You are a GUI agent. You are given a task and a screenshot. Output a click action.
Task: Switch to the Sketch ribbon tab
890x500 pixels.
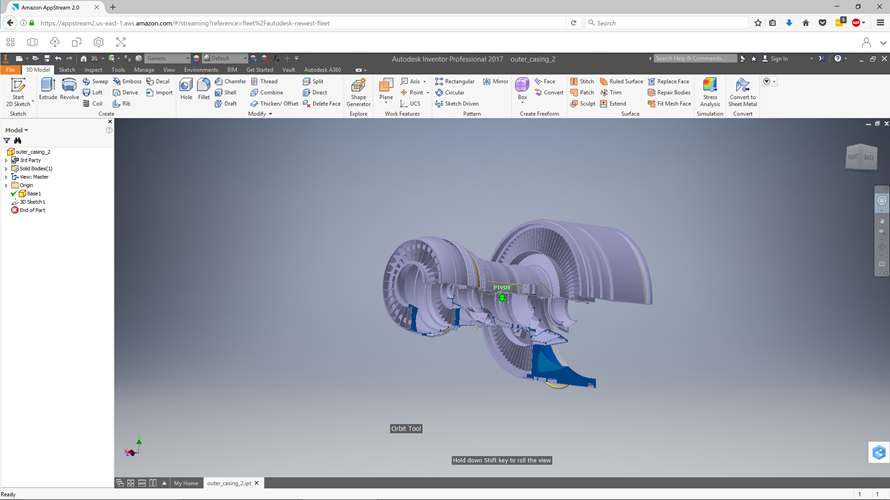(67, 70)
